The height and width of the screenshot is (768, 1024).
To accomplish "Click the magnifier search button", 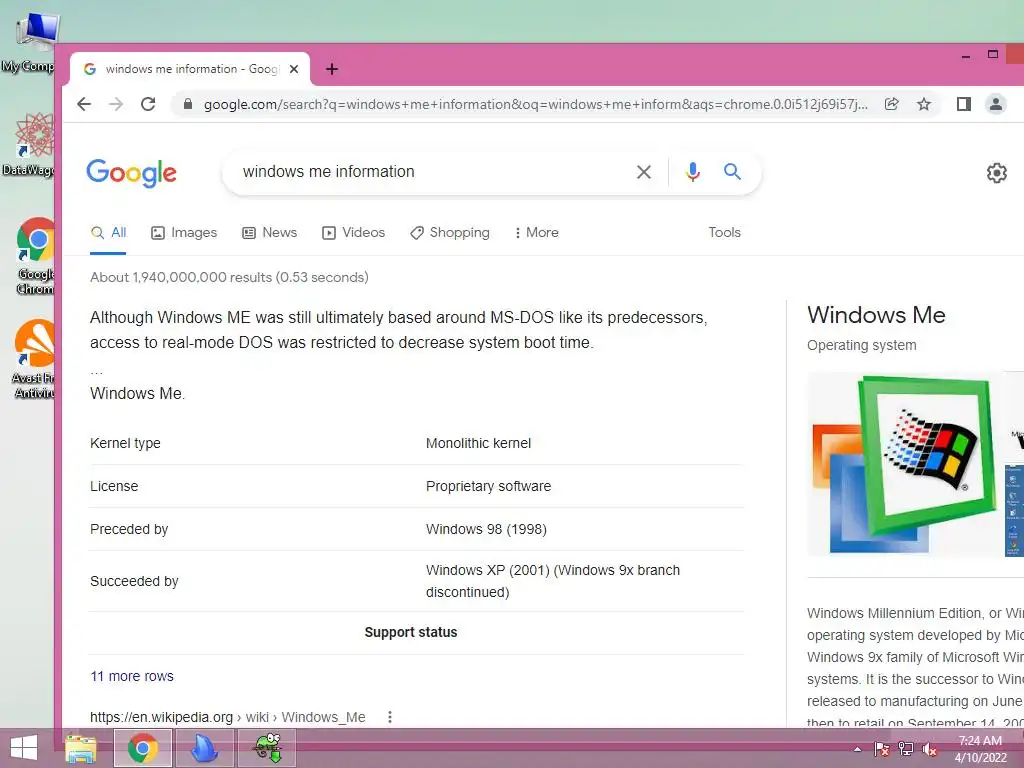I will point(732,172).
